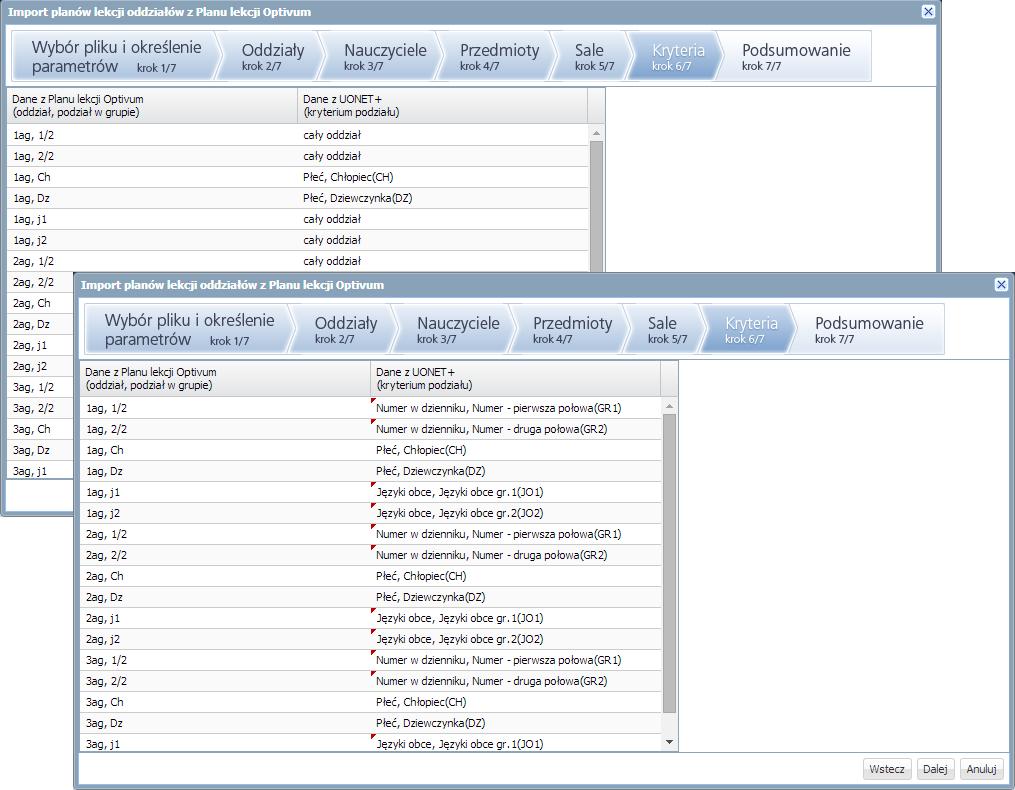1015x790 pixels.
Task: Select criterion cell for 1ag, 1/2 in front window
Action: click(x=515, y=408)
